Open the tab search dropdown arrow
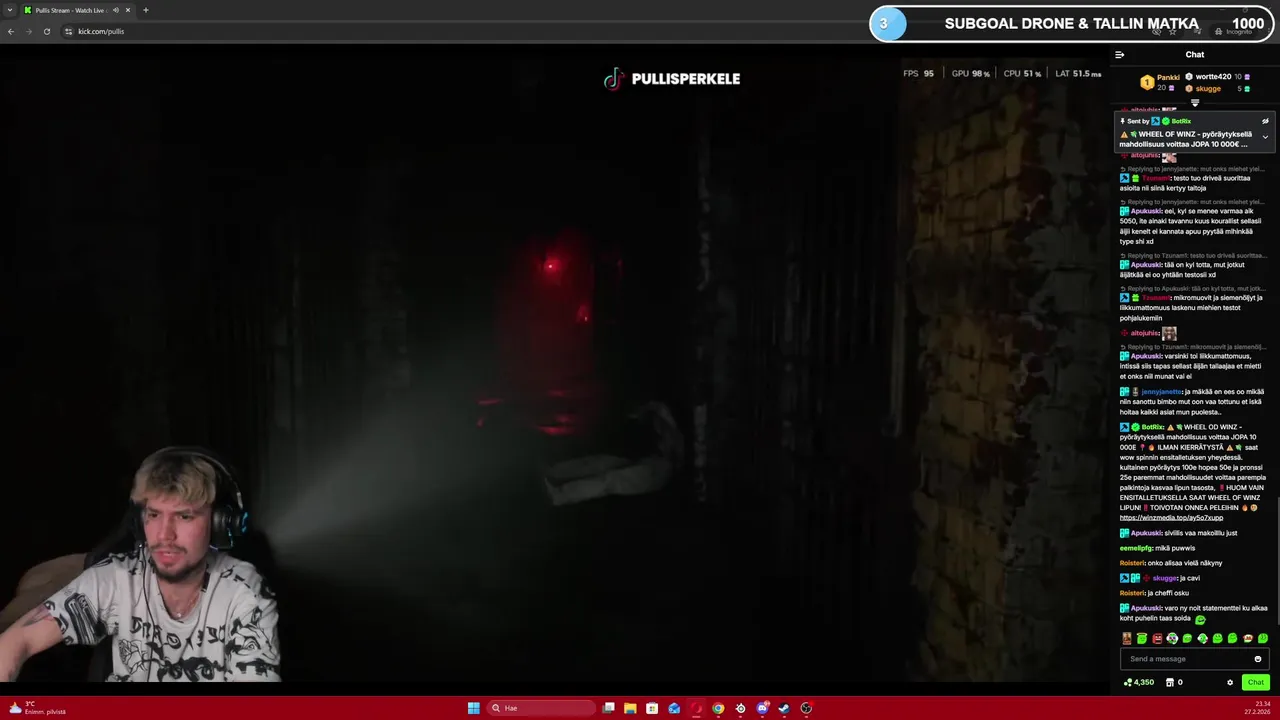This screenshot has height=720, width=1280. 9,10
